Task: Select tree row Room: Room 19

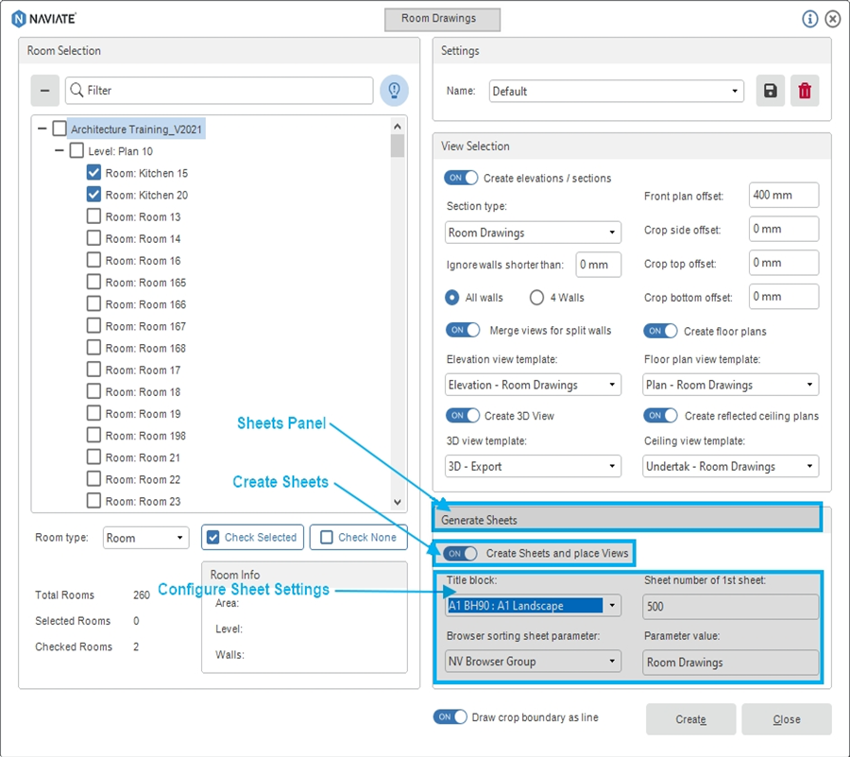Action: coord(143,413)
